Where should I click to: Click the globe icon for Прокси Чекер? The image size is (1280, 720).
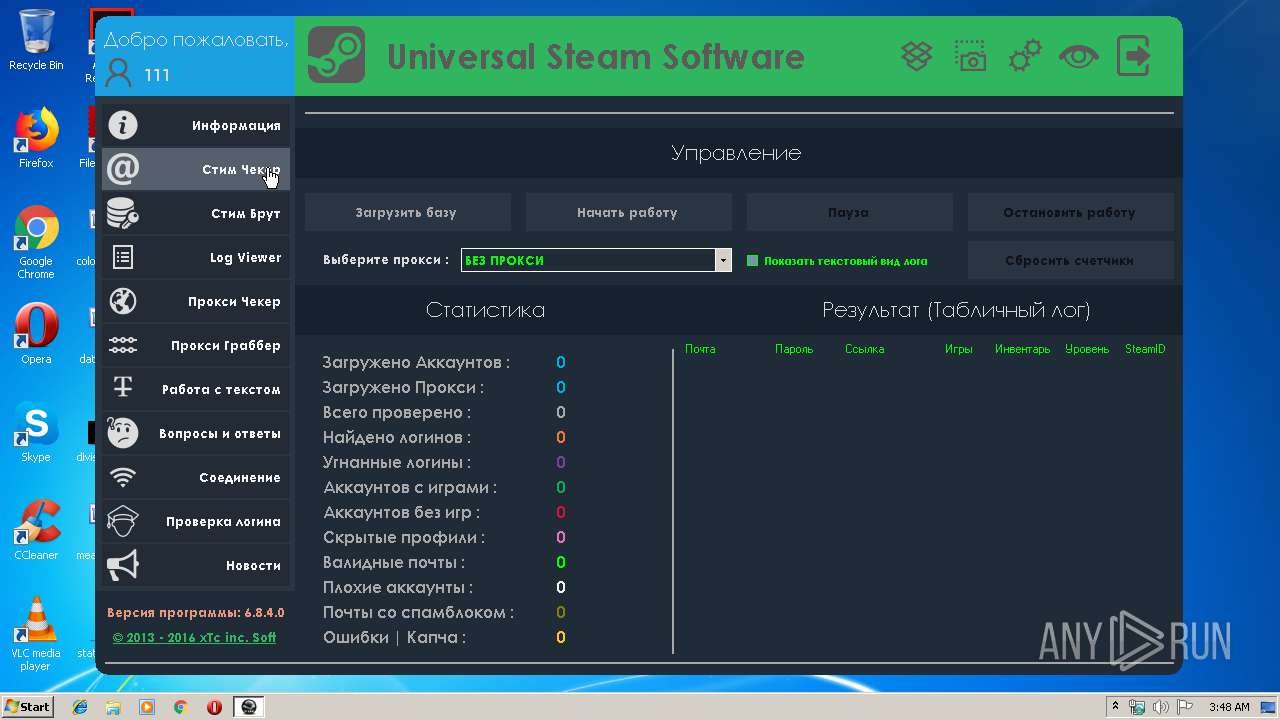click(123, 301)
